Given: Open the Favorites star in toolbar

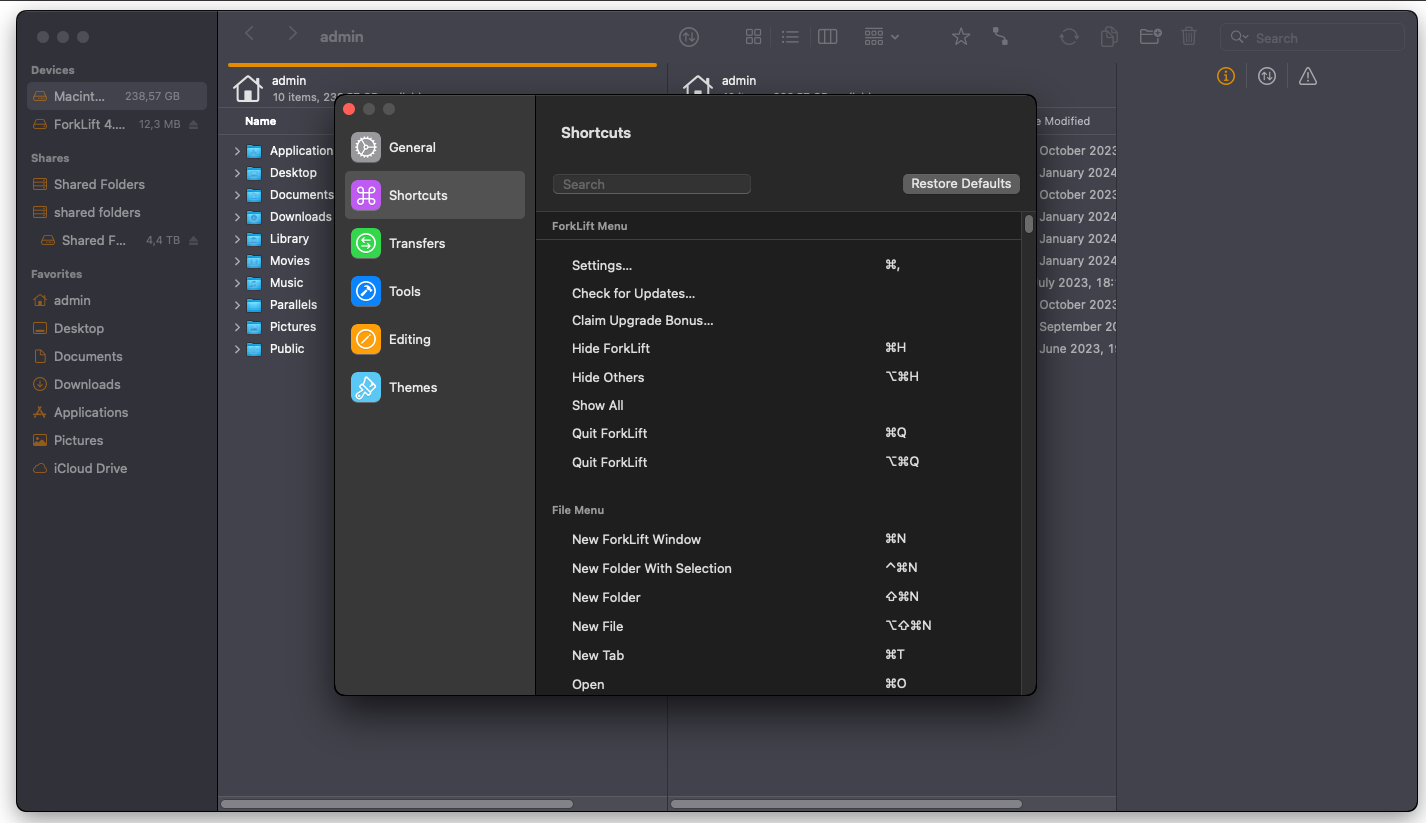Looking at the screenshot, I should click(961, 37).
